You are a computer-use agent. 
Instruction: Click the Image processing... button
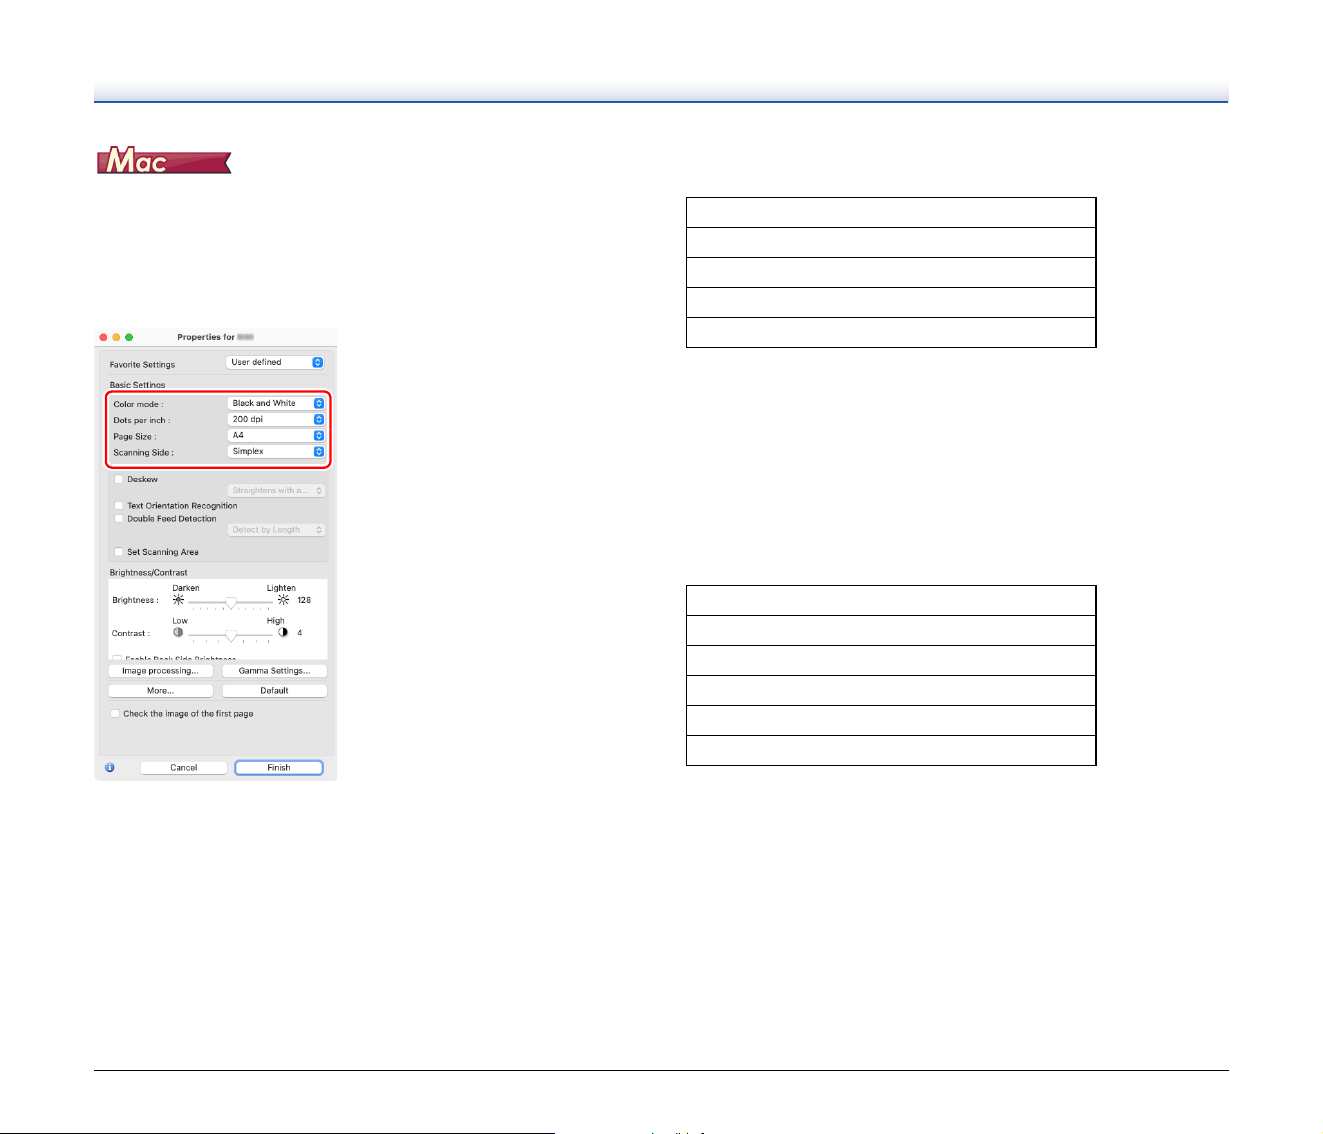161,671
